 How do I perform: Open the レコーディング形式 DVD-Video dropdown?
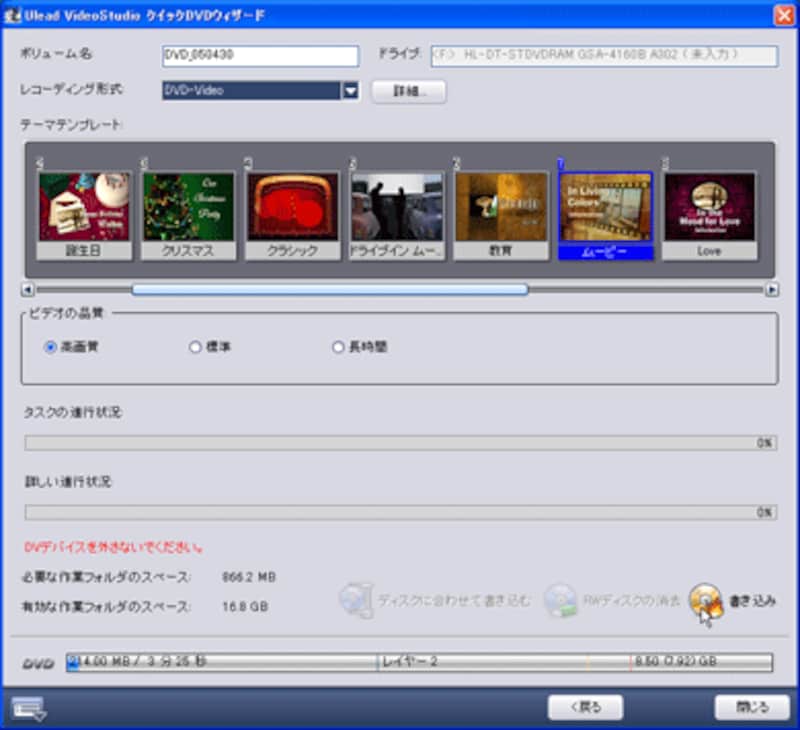pyautogui.click(x=350, y=91)
